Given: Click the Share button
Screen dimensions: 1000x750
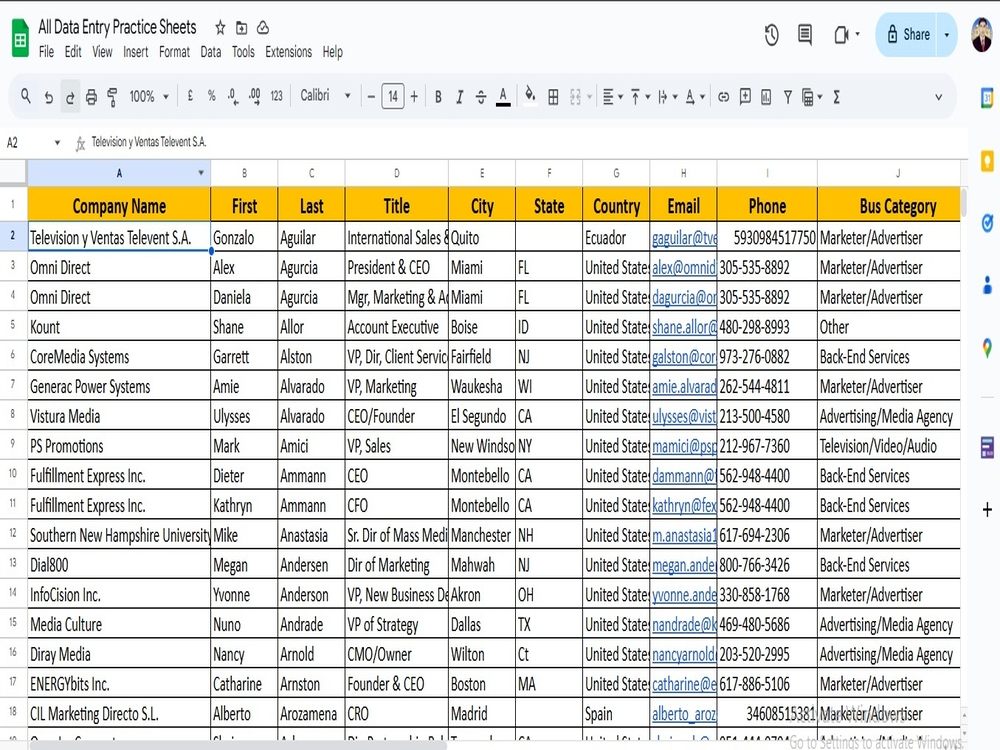Looking at the screenshot, I should tap(908, 34).
